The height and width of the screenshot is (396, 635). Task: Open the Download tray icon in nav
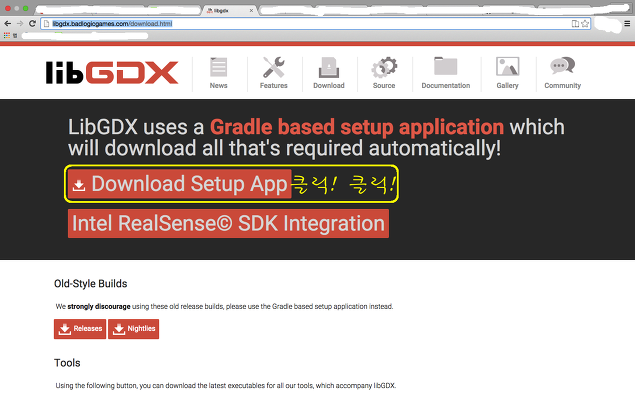tap(329, 67)
